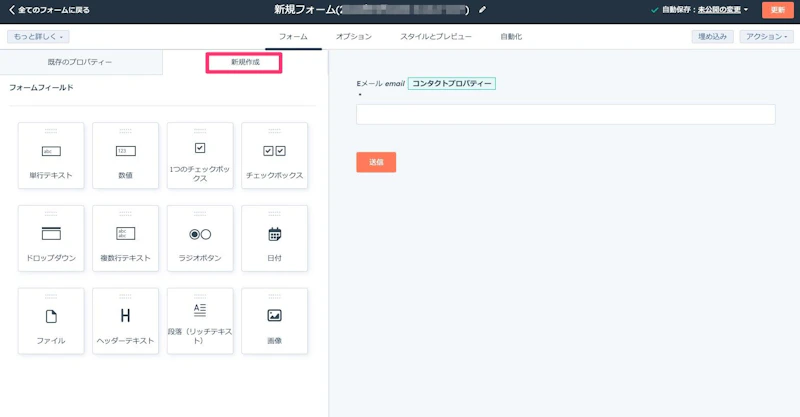Screen dimensions: 800x417
Task: Go back via 全てのフォームに戻る
Action: pos(49,10)
